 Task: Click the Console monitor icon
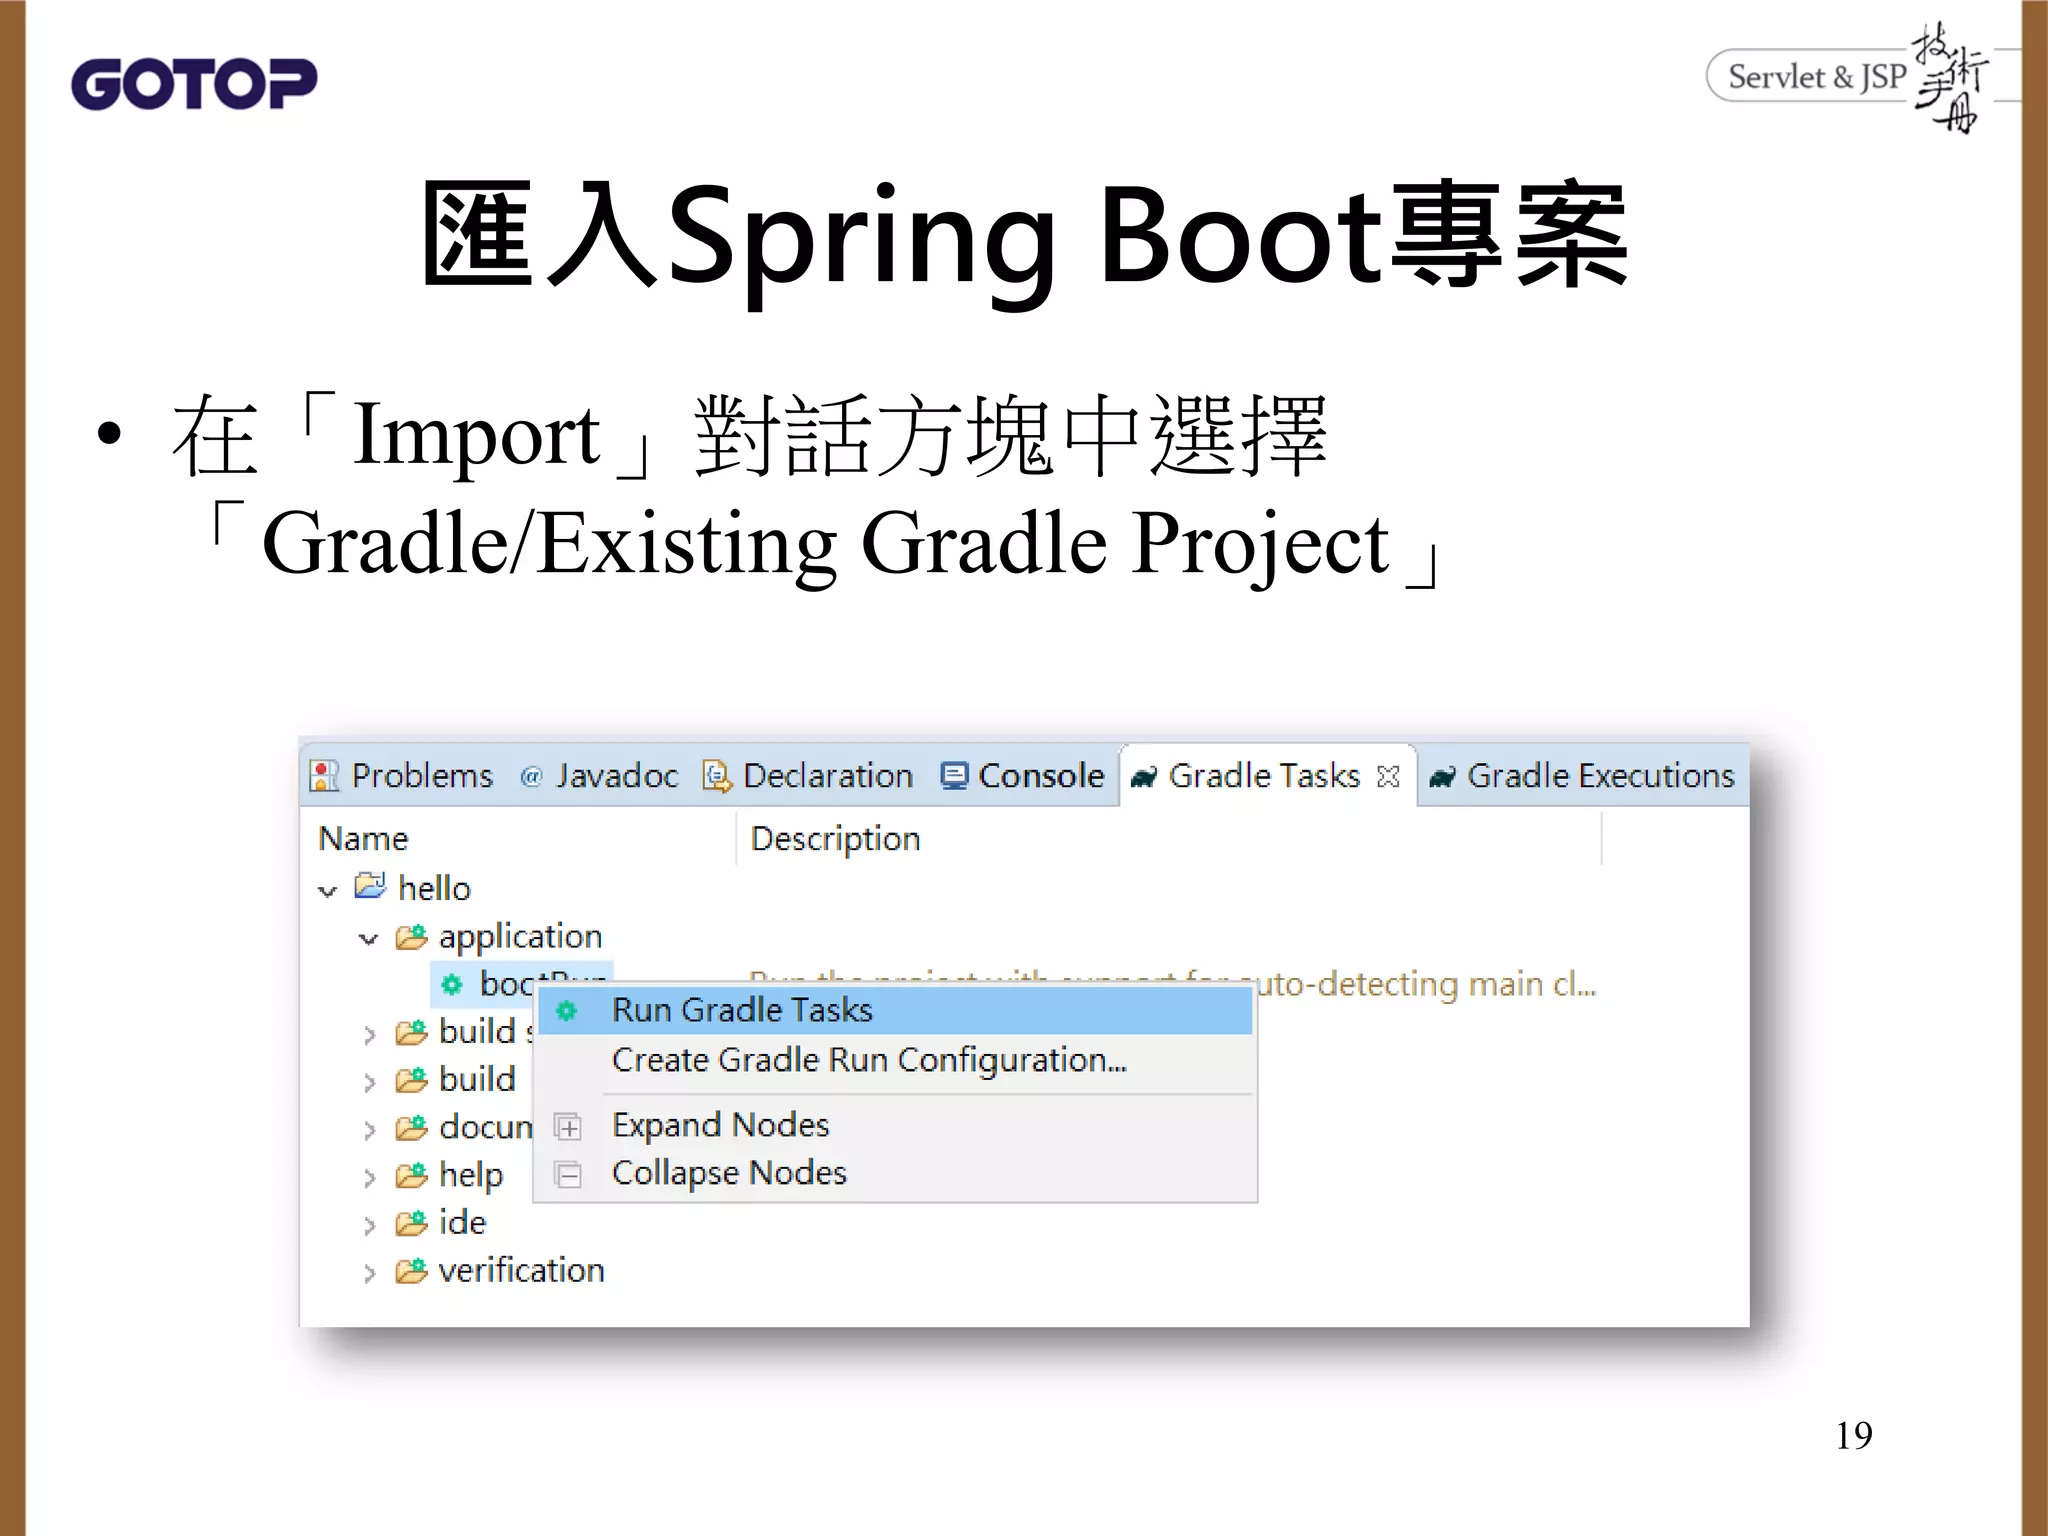(x=954, y=776)
